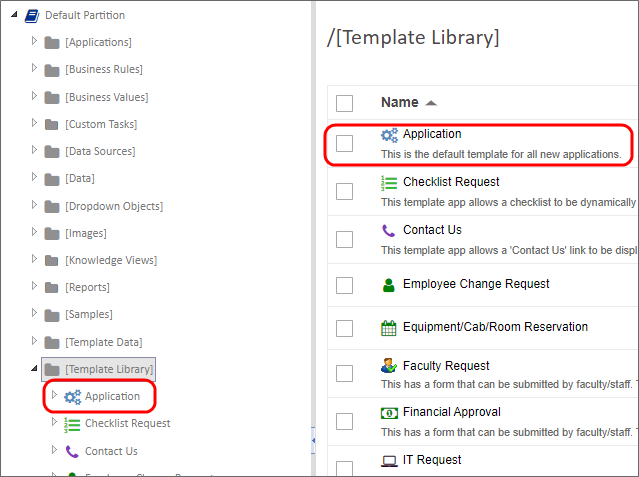Click the Financial Approval money icon
The image size is (639, 477).
pos(389,412)
